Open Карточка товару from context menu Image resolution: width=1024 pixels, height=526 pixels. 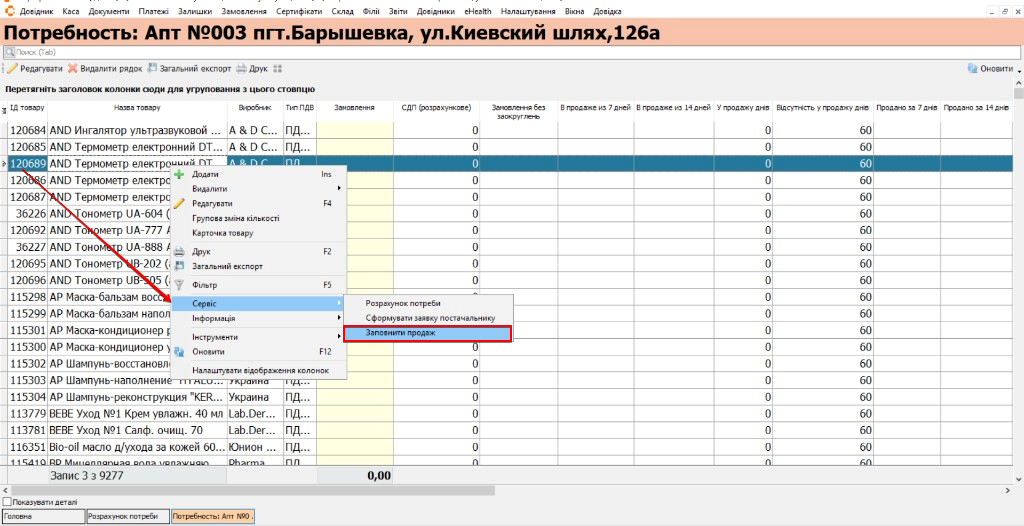tap(223, 233)
